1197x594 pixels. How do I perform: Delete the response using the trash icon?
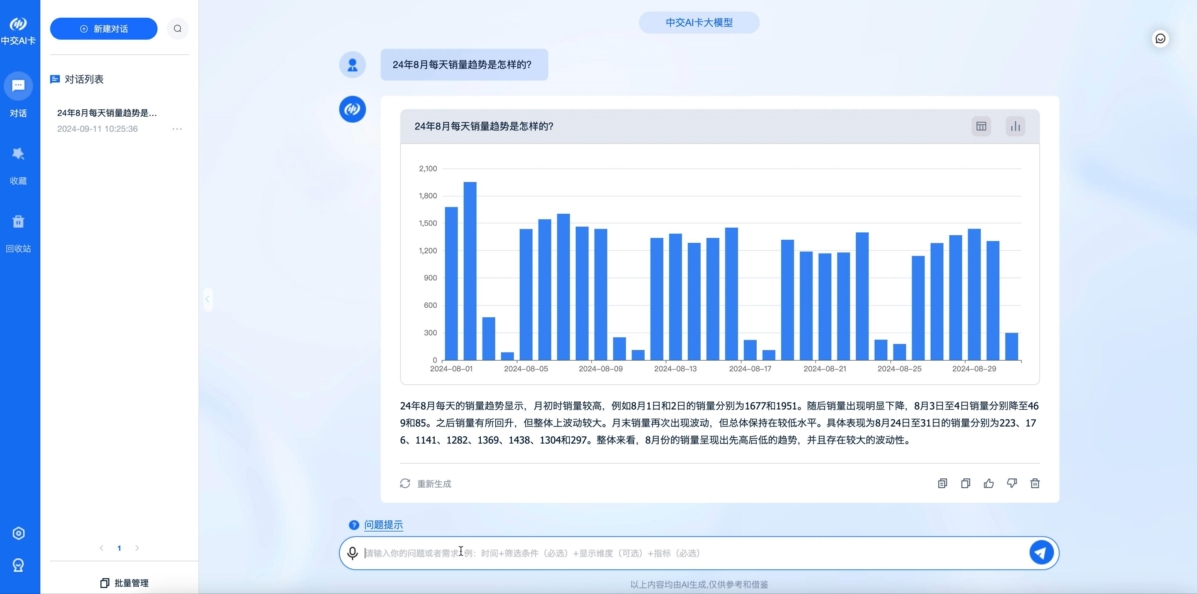pos(1035,483)
